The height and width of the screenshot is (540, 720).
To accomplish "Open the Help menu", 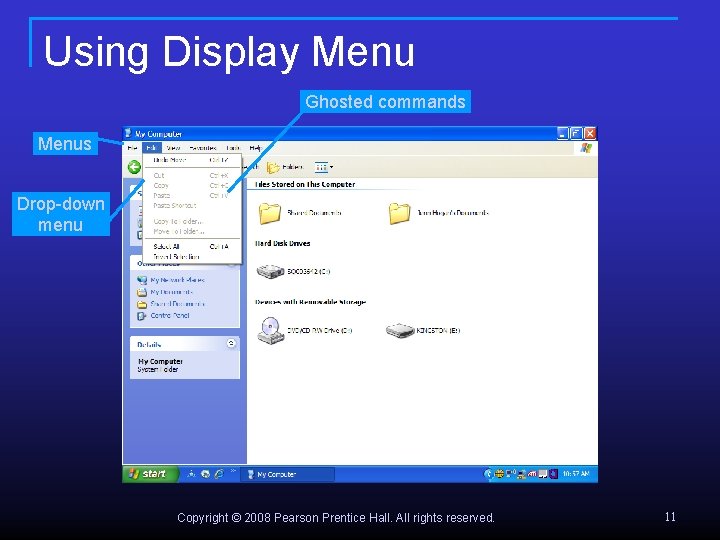I will coord(255,148).
